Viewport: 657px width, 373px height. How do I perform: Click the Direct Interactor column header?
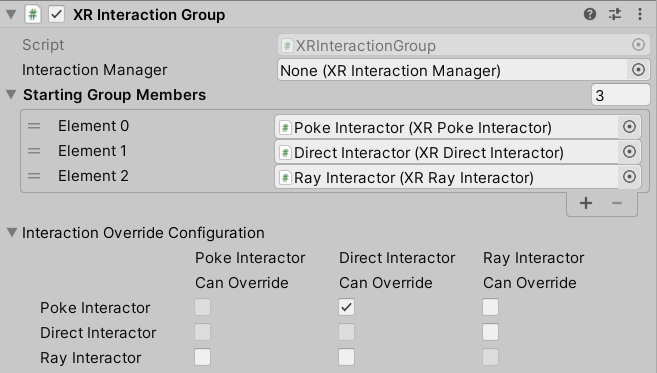(397, 258)
